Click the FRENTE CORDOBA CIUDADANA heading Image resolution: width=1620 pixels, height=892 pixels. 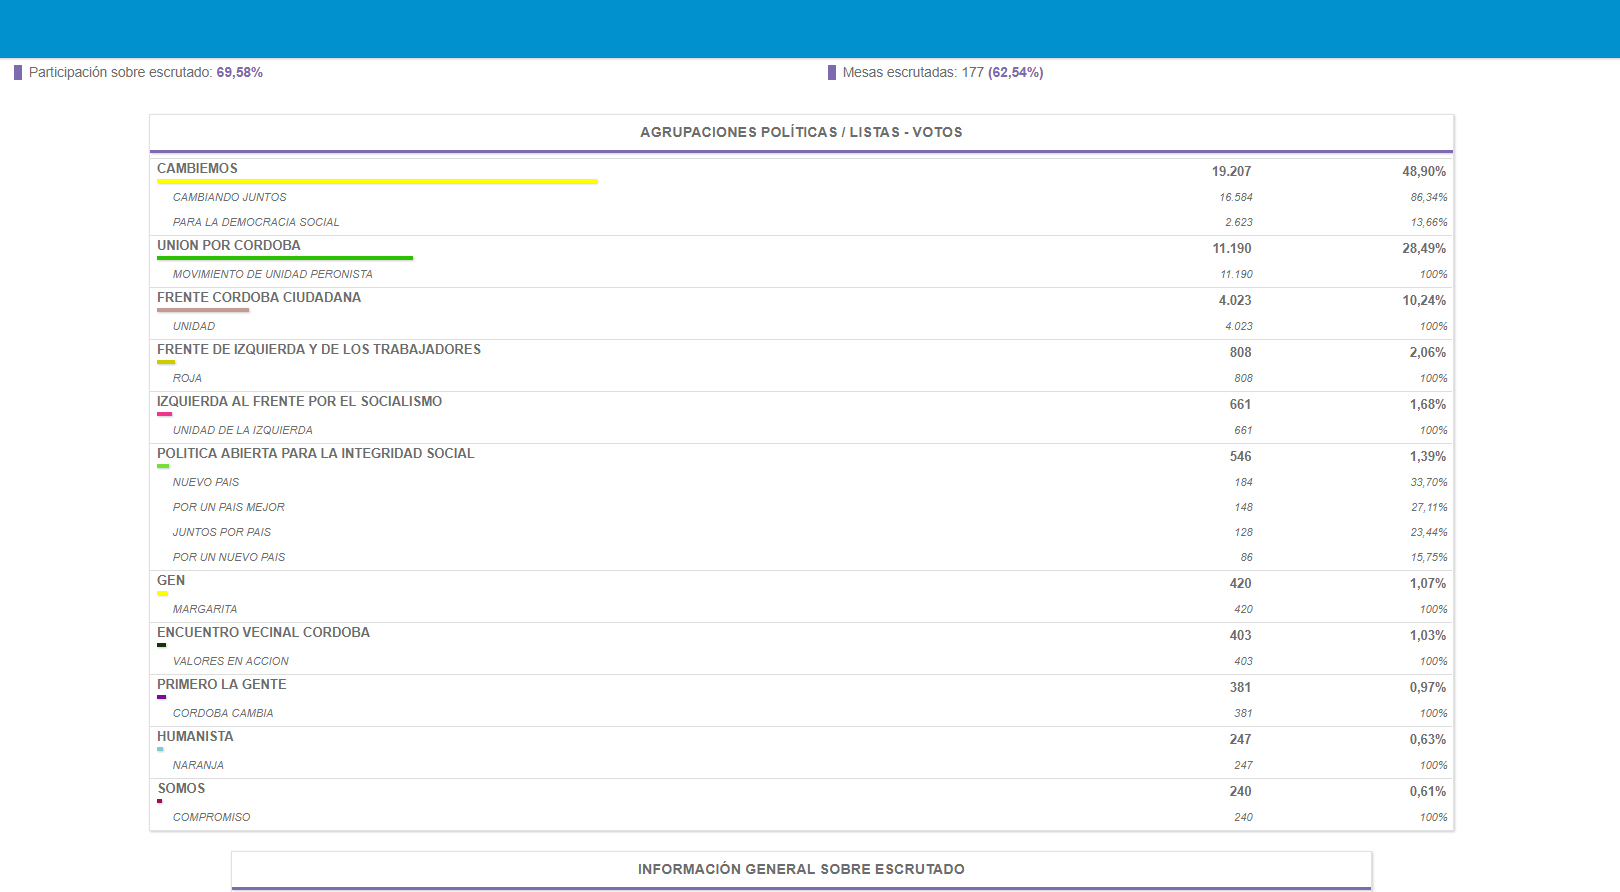coord(258,297)
